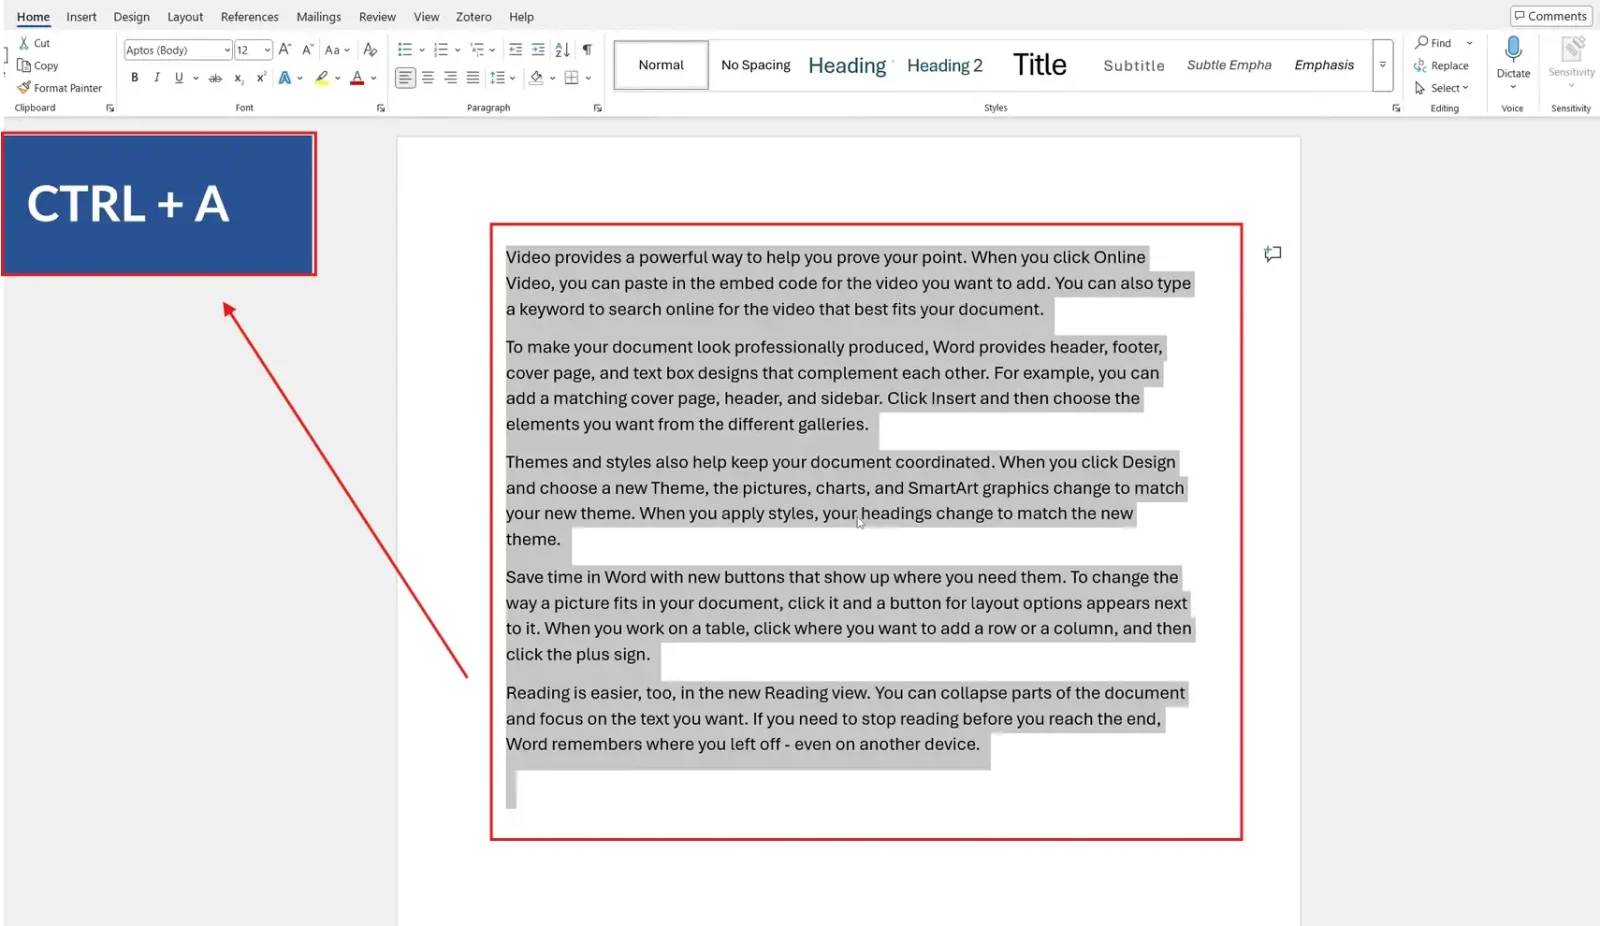Open the Select dropdown in Editing
This screenshot has width=1600, height=926.
click(x=1442, y=88)
